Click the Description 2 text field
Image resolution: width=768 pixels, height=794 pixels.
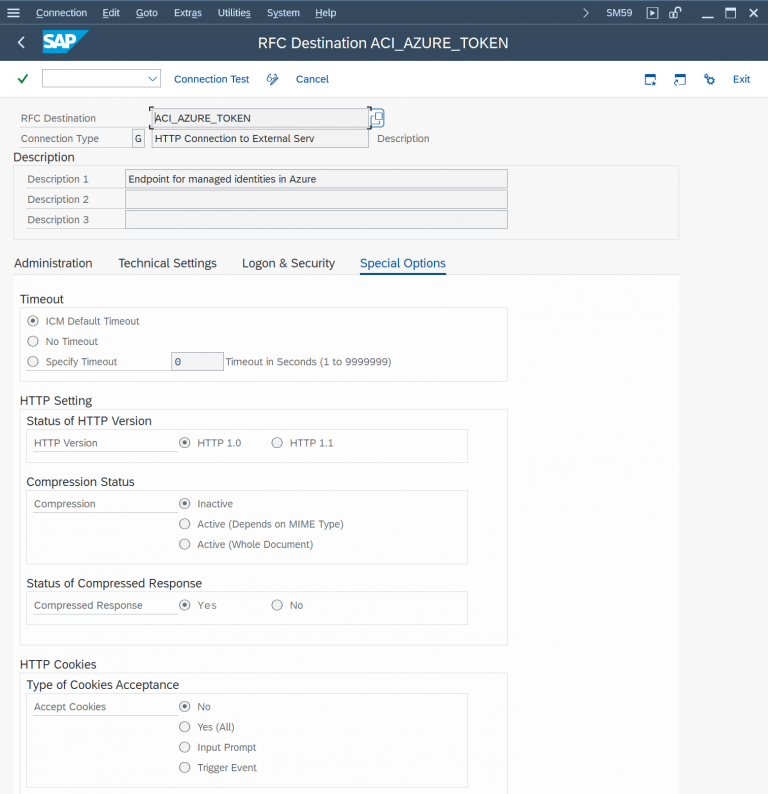pyautogui.click(x=316, y=199)
